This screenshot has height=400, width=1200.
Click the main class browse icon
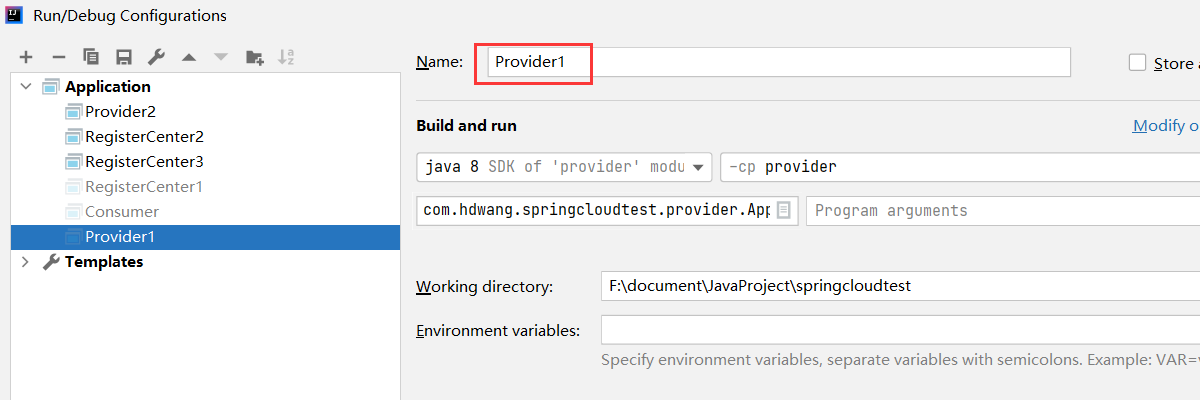point(784,211)
